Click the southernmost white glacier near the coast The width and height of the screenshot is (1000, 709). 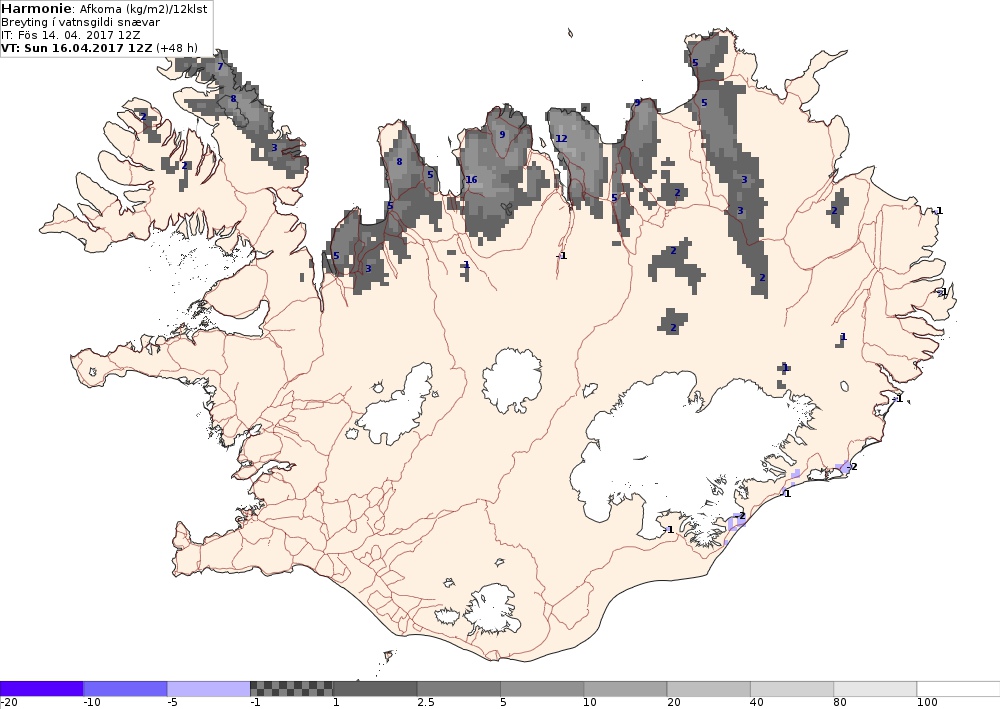point(492,609)
